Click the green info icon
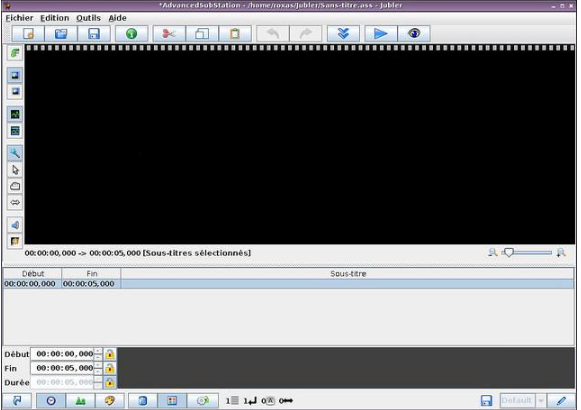581x410 pixels. click(132, 34)
